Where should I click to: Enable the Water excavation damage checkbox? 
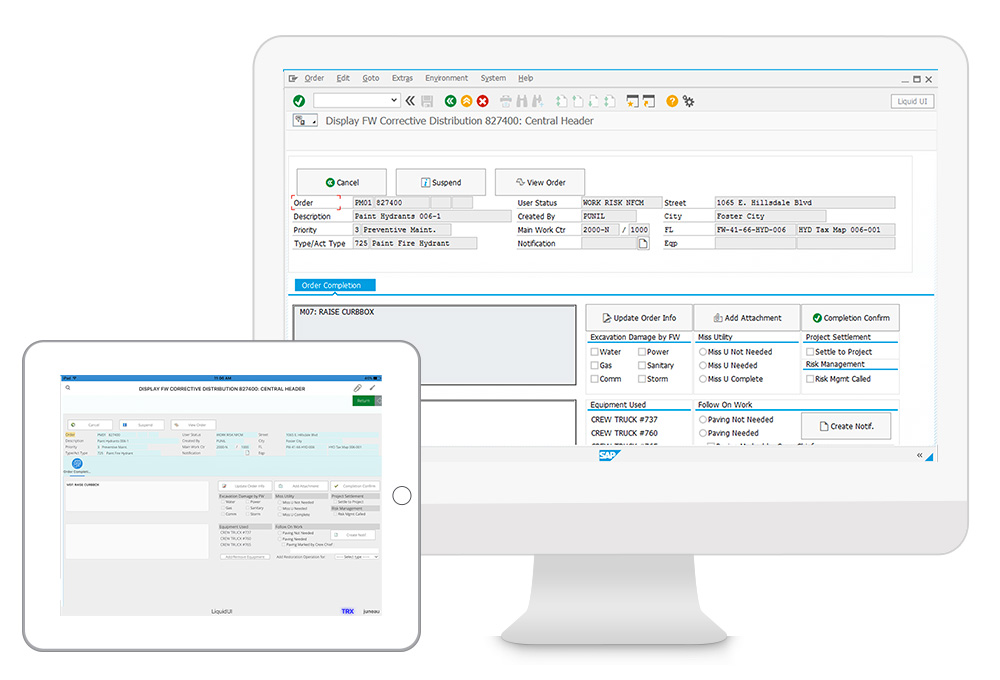595,352
